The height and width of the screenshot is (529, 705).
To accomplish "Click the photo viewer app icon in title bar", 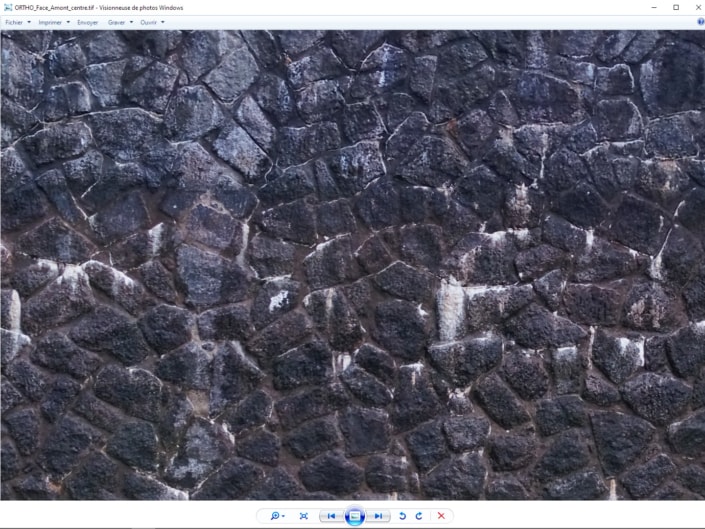I will [7, 7].
